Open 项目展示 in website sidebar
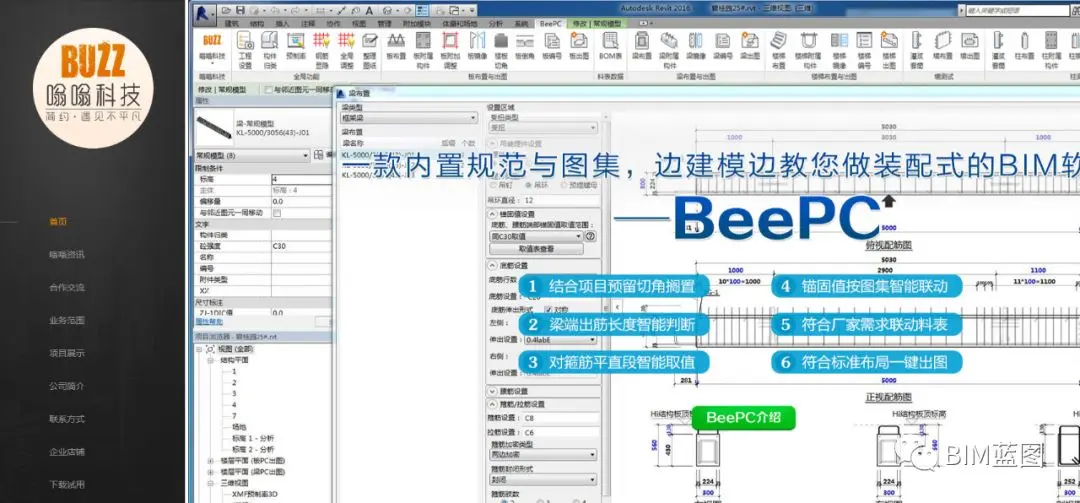 [67, 353]
